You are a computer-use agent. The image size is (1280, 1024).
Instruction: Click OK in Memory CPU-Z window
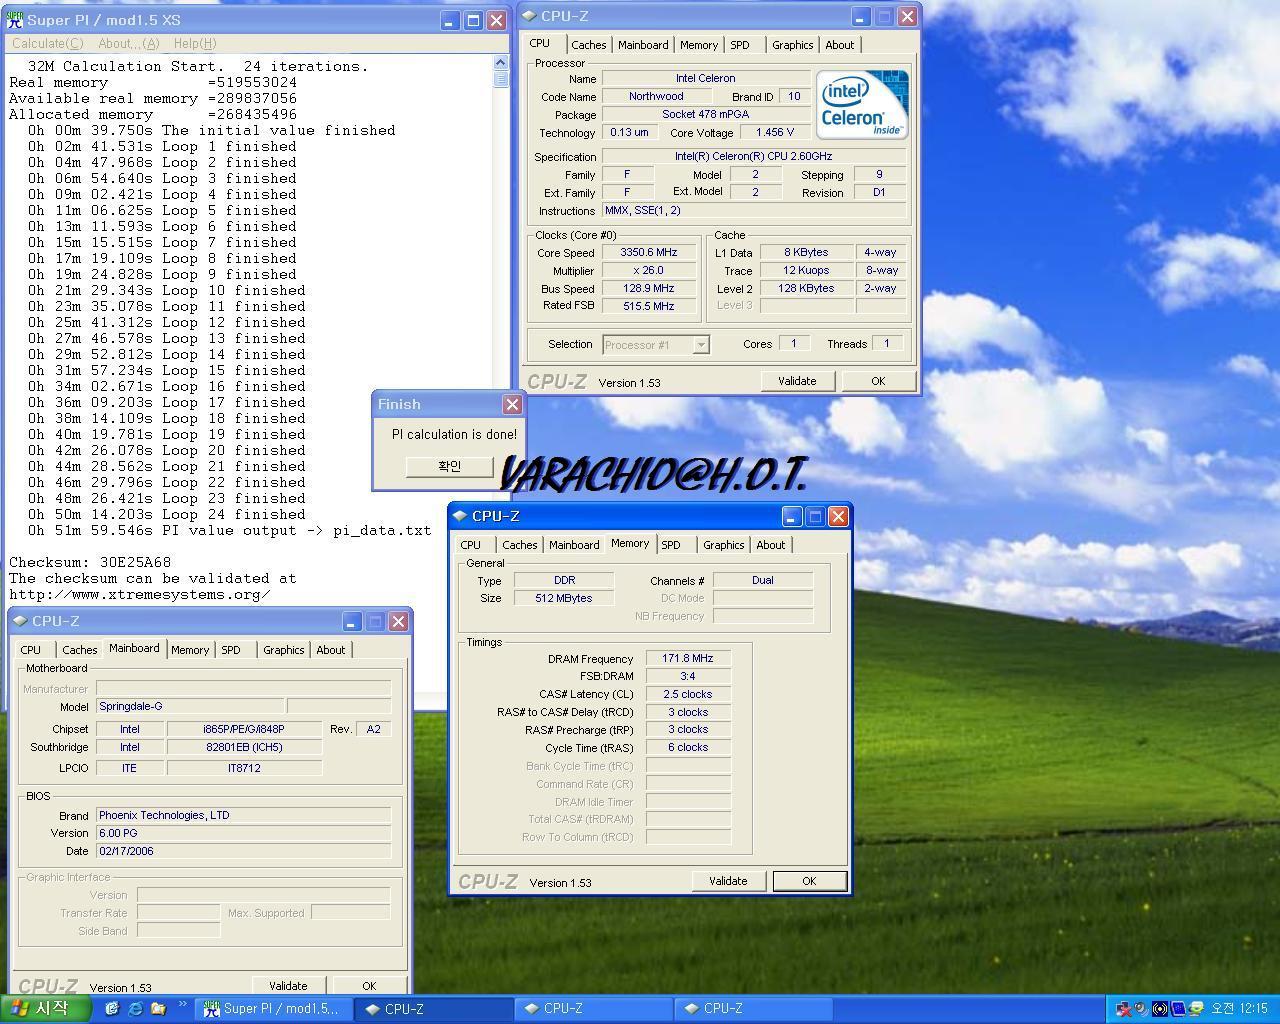coord(809,881)
